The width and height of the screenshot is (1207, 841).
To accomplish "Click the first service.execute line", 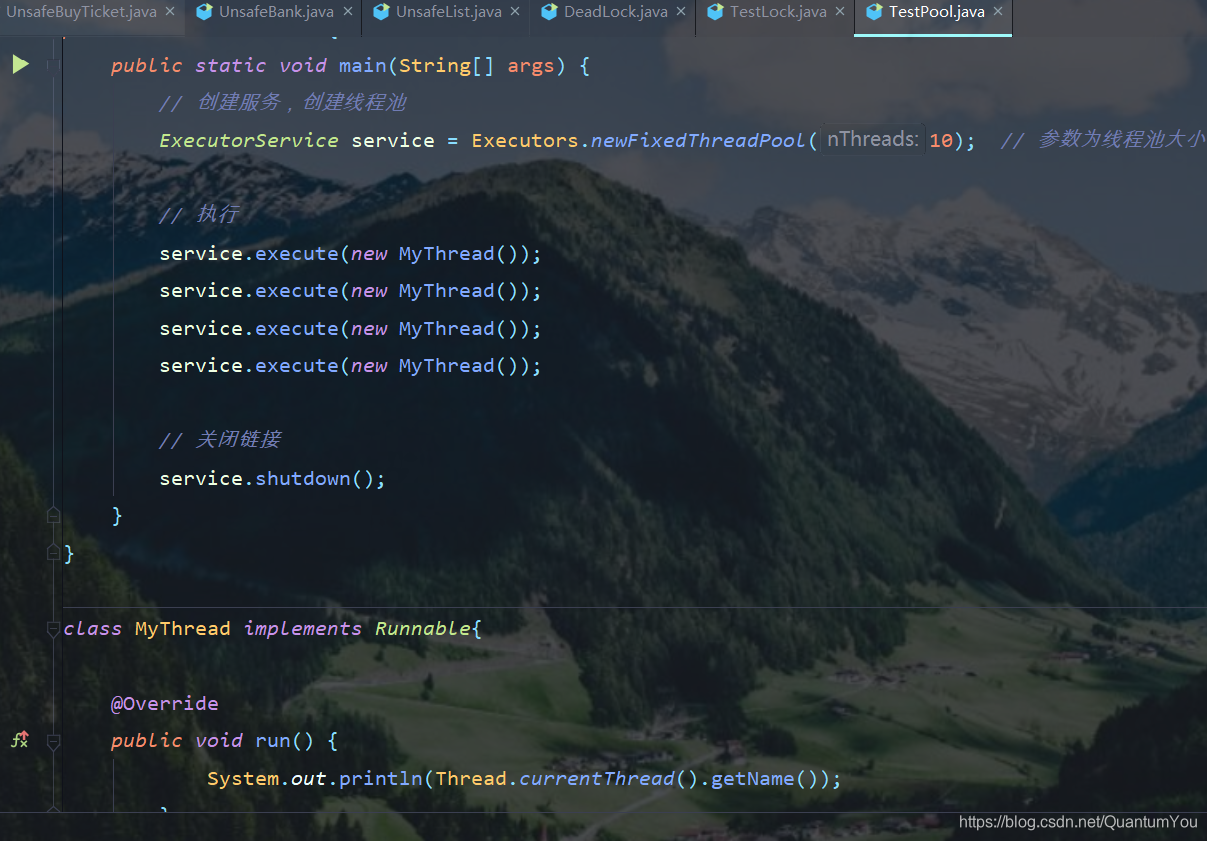I will (350, 254).
